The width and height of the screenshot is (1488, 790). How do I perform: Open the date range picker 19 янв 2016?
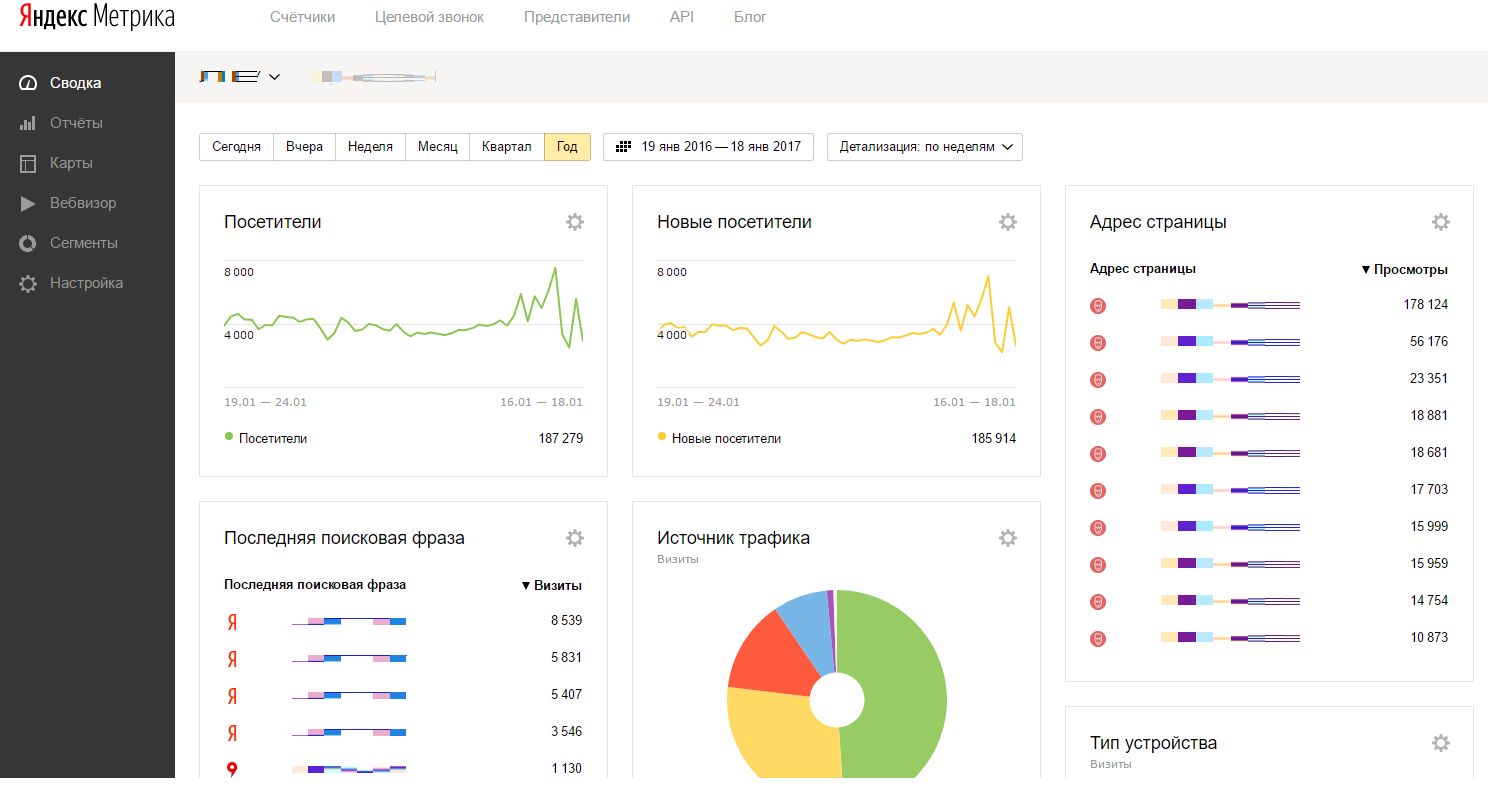[709, 147]
